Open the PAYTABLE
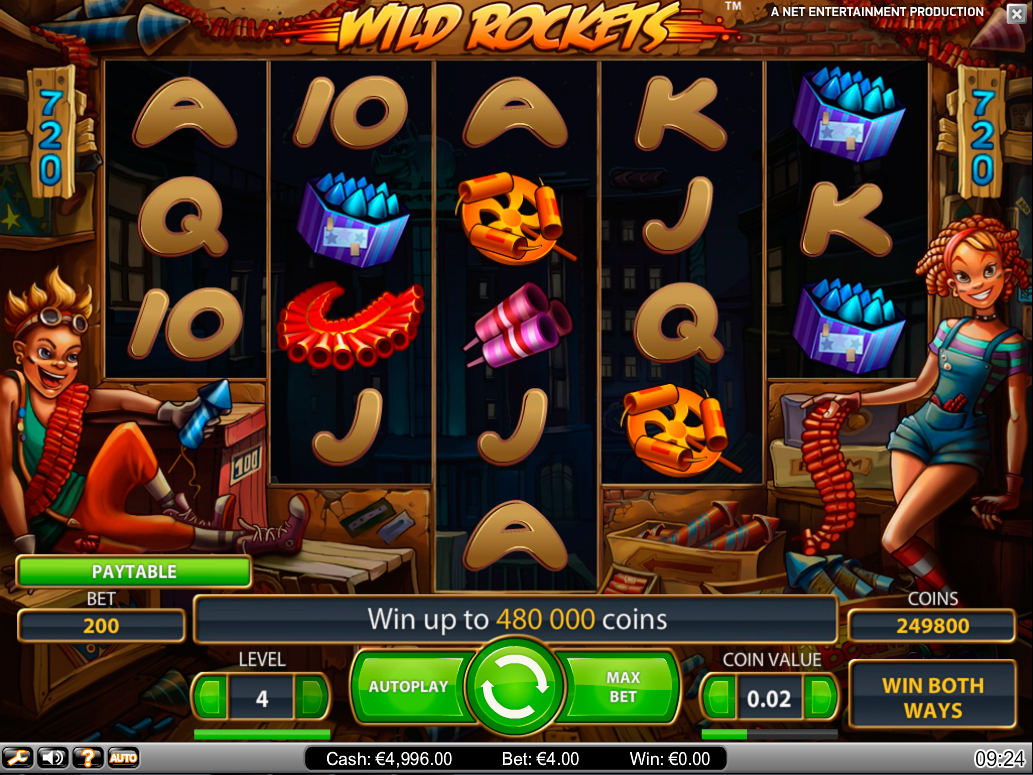The height and width of the screenshot is (775, 1033). coord(134,571)
